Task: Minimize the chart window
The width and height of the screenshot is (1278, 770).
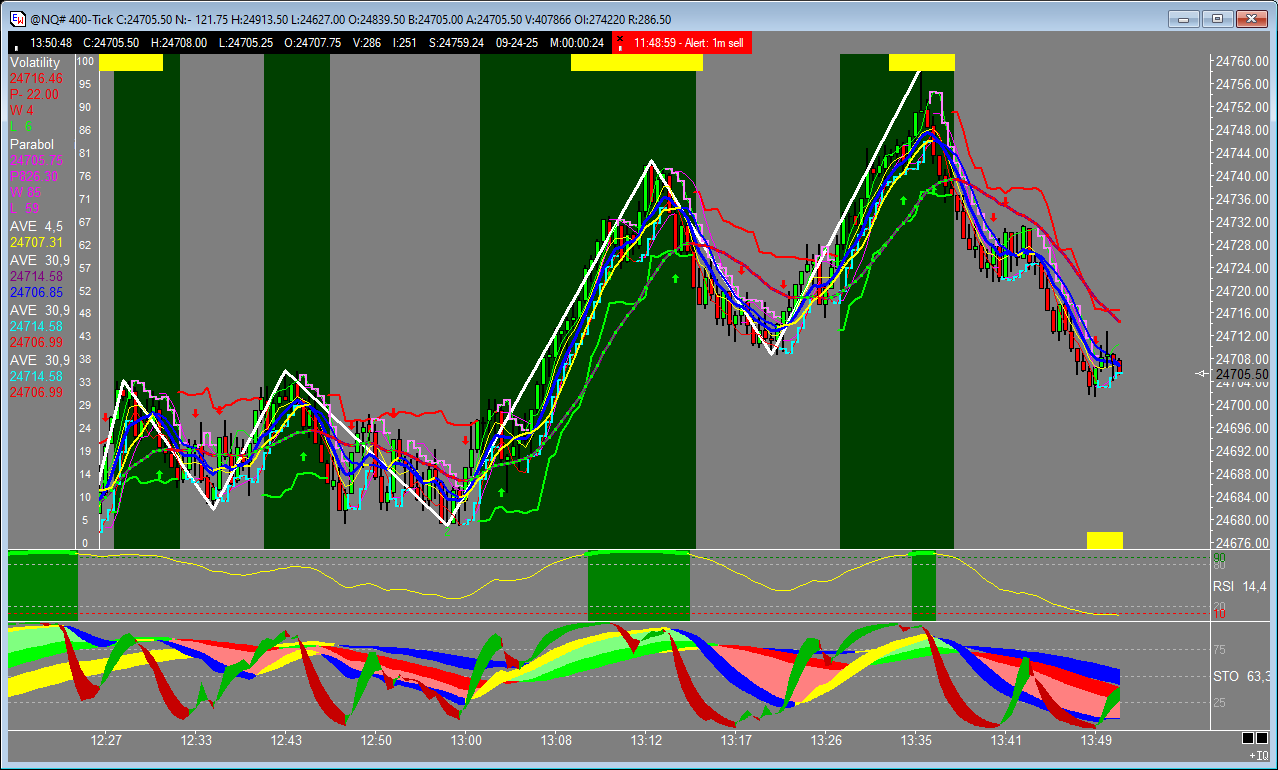Action: pyautogui.click(x=1184, y=18)
